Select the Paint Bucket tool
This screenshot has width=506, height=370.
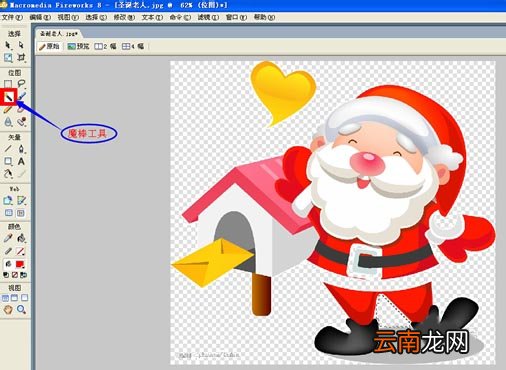[x=21, y=238]
